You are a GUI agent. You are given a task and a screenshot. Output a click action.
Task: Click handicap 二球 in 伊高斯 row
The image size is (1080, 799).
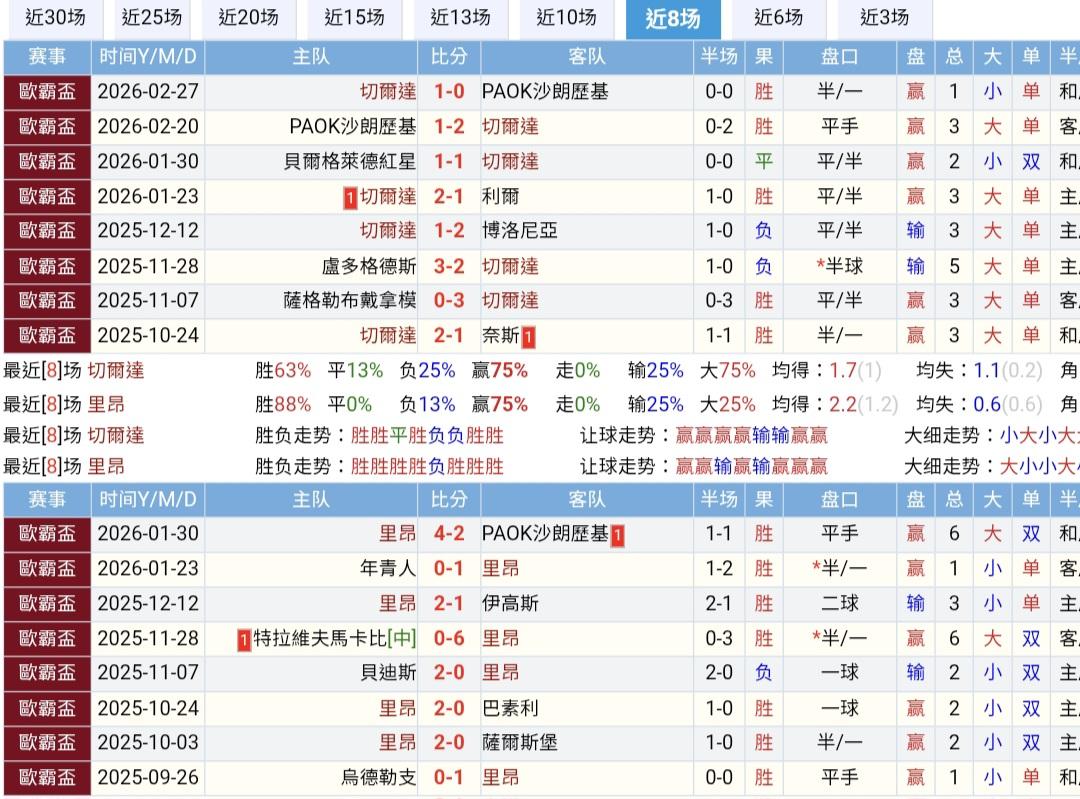pyautogui.click(x=840, y=603)
